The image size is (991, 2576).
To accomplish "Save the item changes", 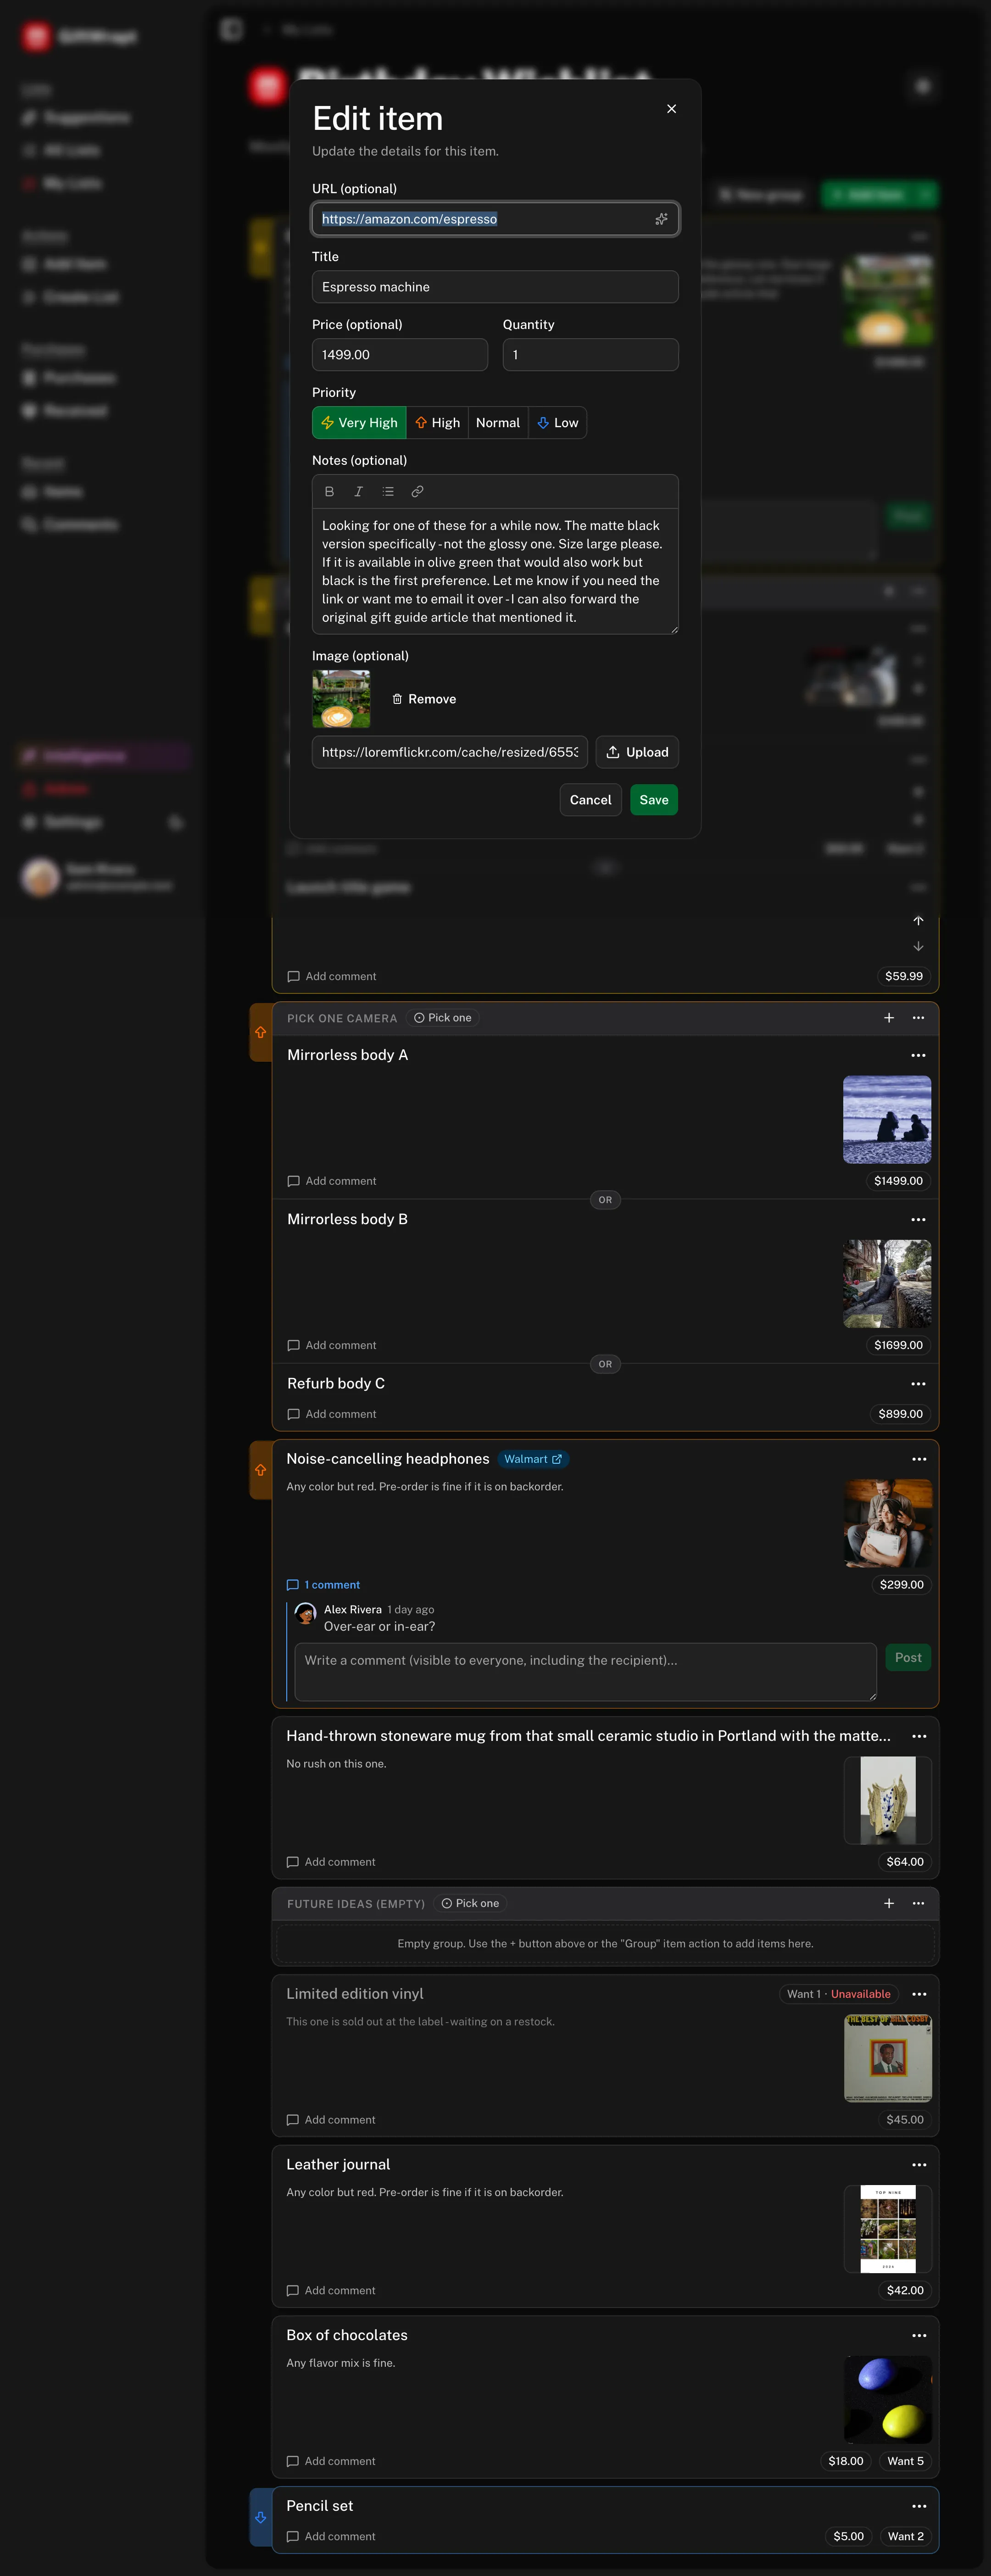I will [654, 800].
